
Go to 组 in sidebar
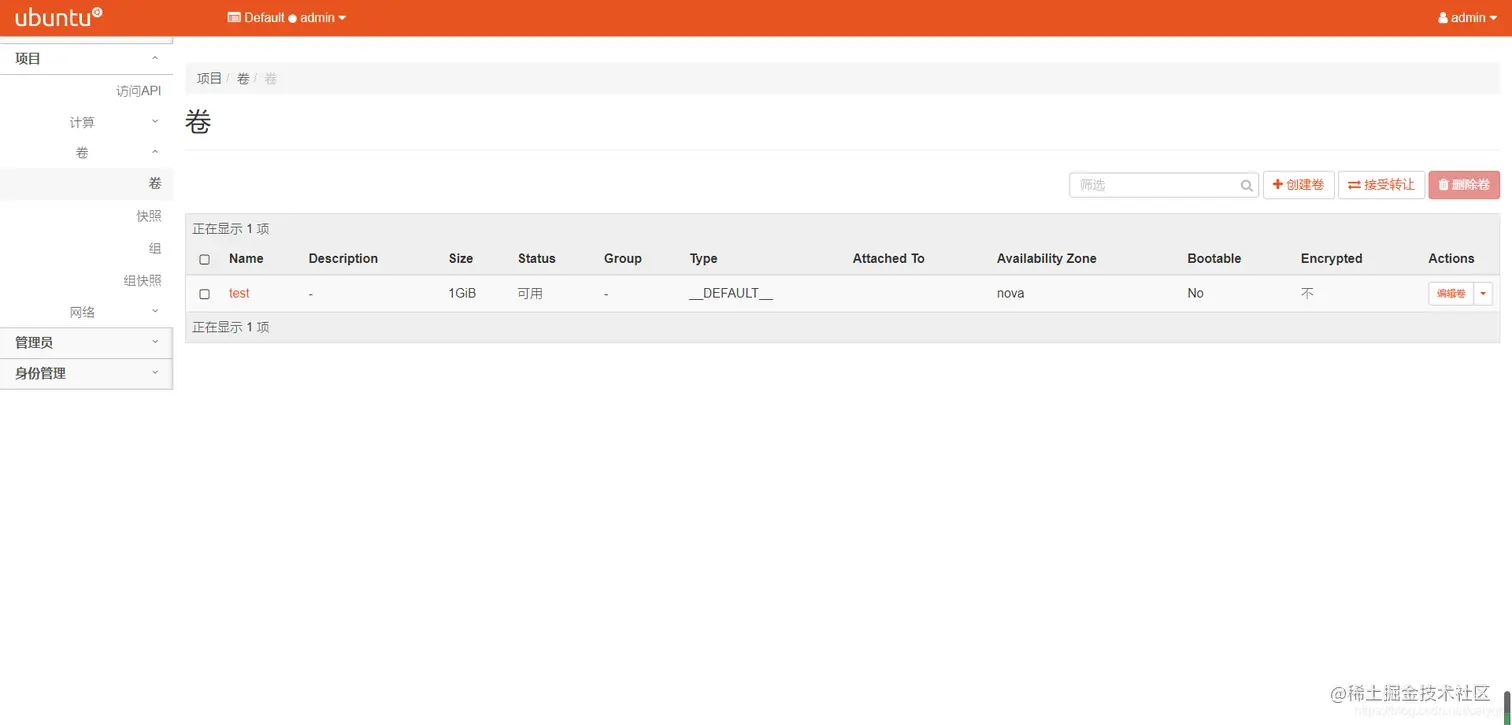point(155,248)
